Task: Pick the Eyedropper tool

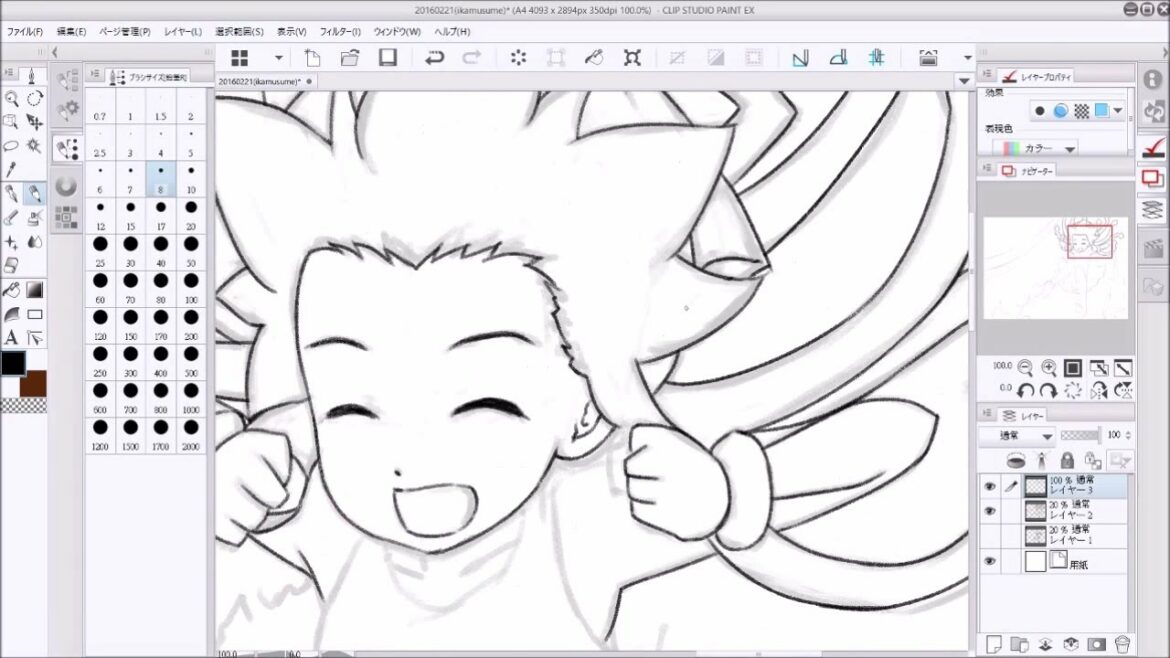Action: click(x=12, y=170)
